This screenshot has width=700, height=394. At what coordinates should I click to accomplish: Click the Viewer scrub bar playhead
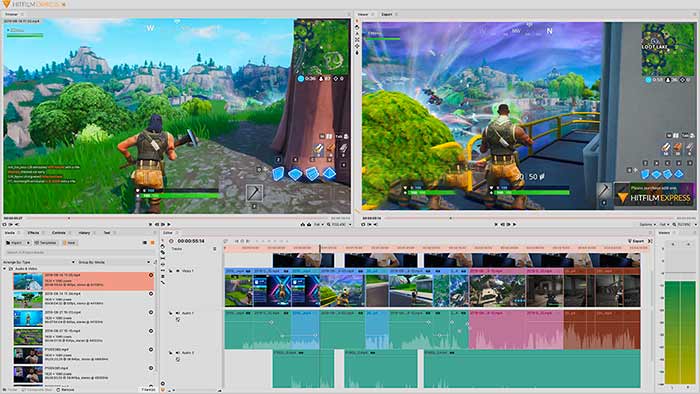pos(450,218)
